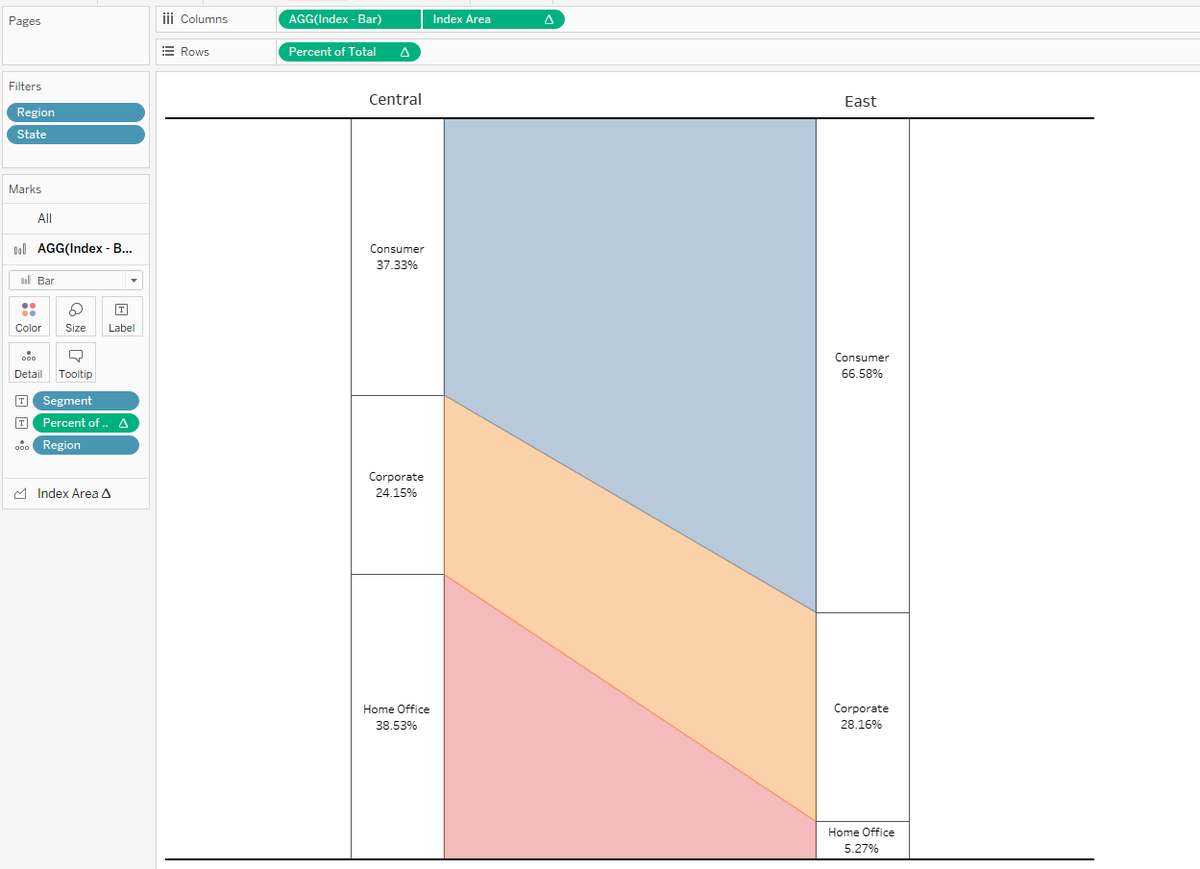Click the State filter pill
Image resolution: width=1200 pixels, height=869 pixels.
[x=76, y=135]
